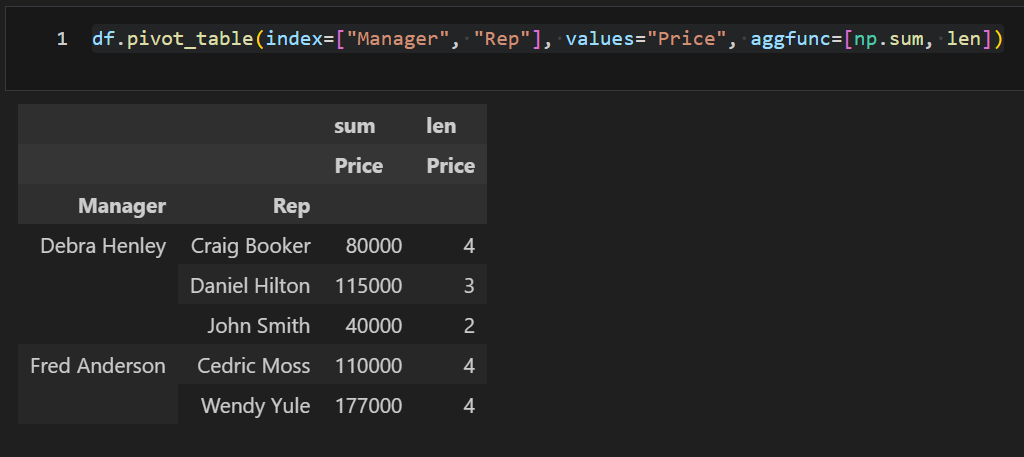Click the Craig Booker row label
Viewport: 1024px width, 457px height.
(250, 246)
